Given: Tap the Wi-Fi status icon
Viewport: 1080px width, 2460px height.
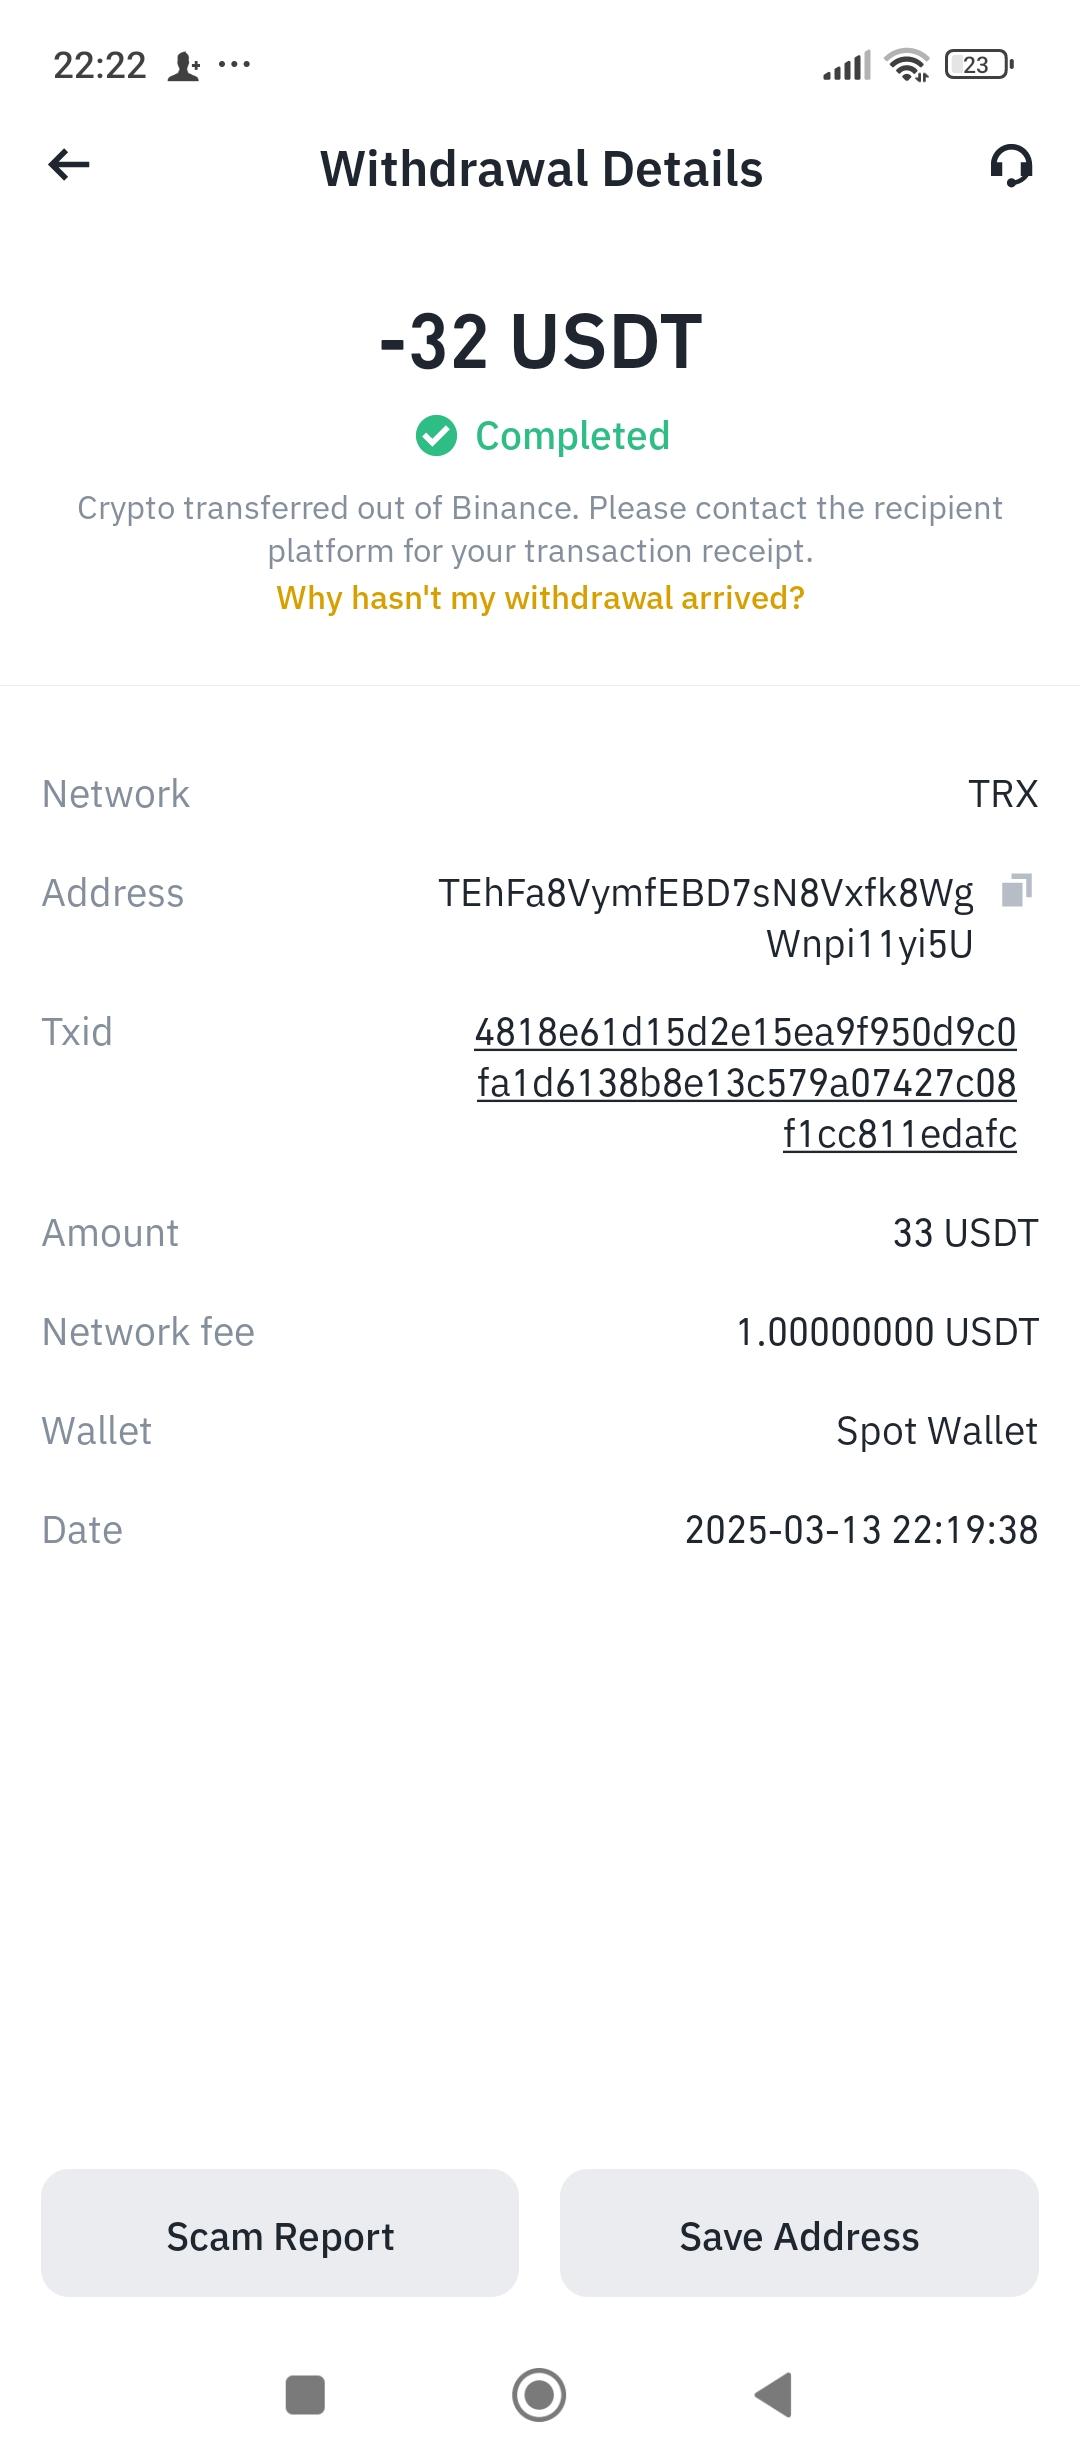Looking at the screenshot, I should [x=907, y=66].
